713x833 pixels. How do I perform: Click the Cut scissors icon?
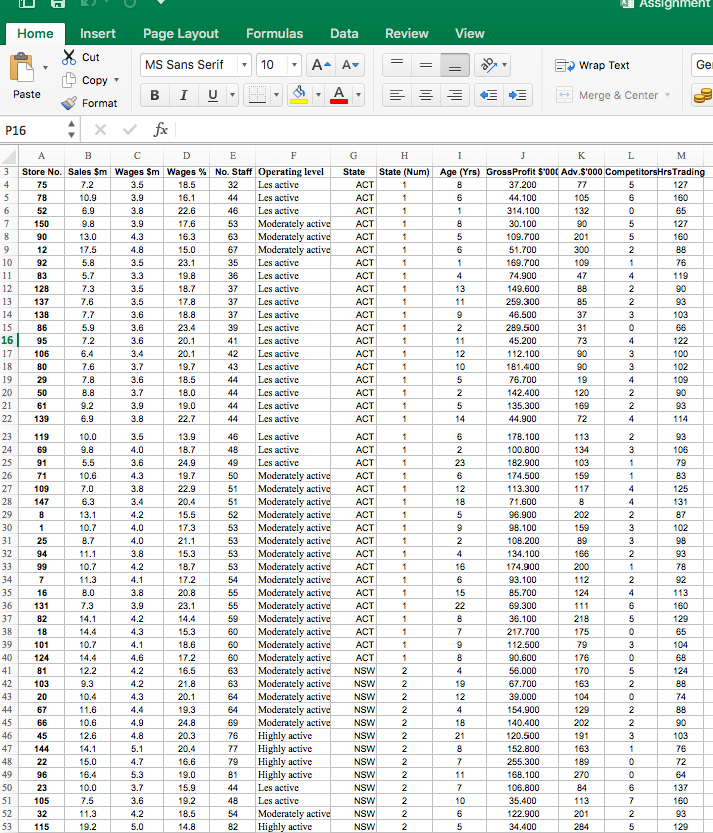(69, 57)
